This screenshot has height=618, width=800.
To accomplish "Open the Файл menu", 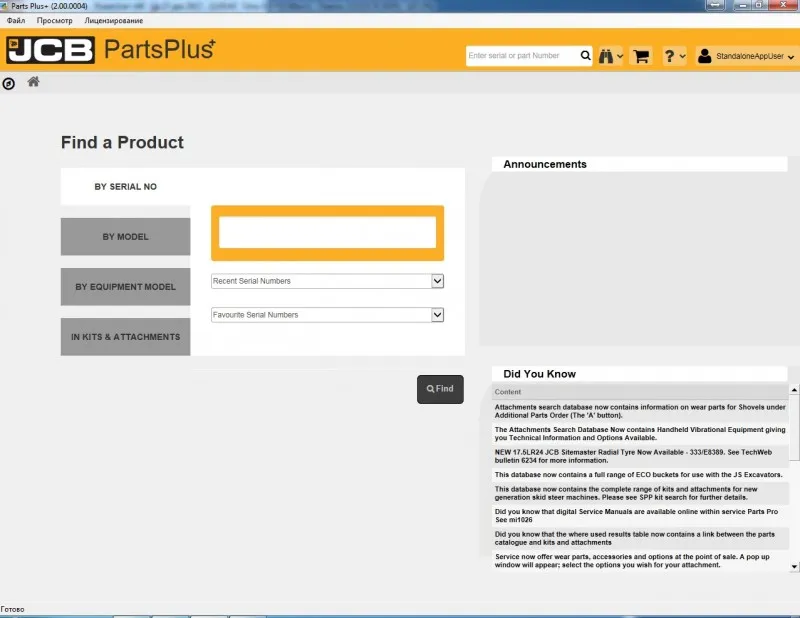I will 16,20.
